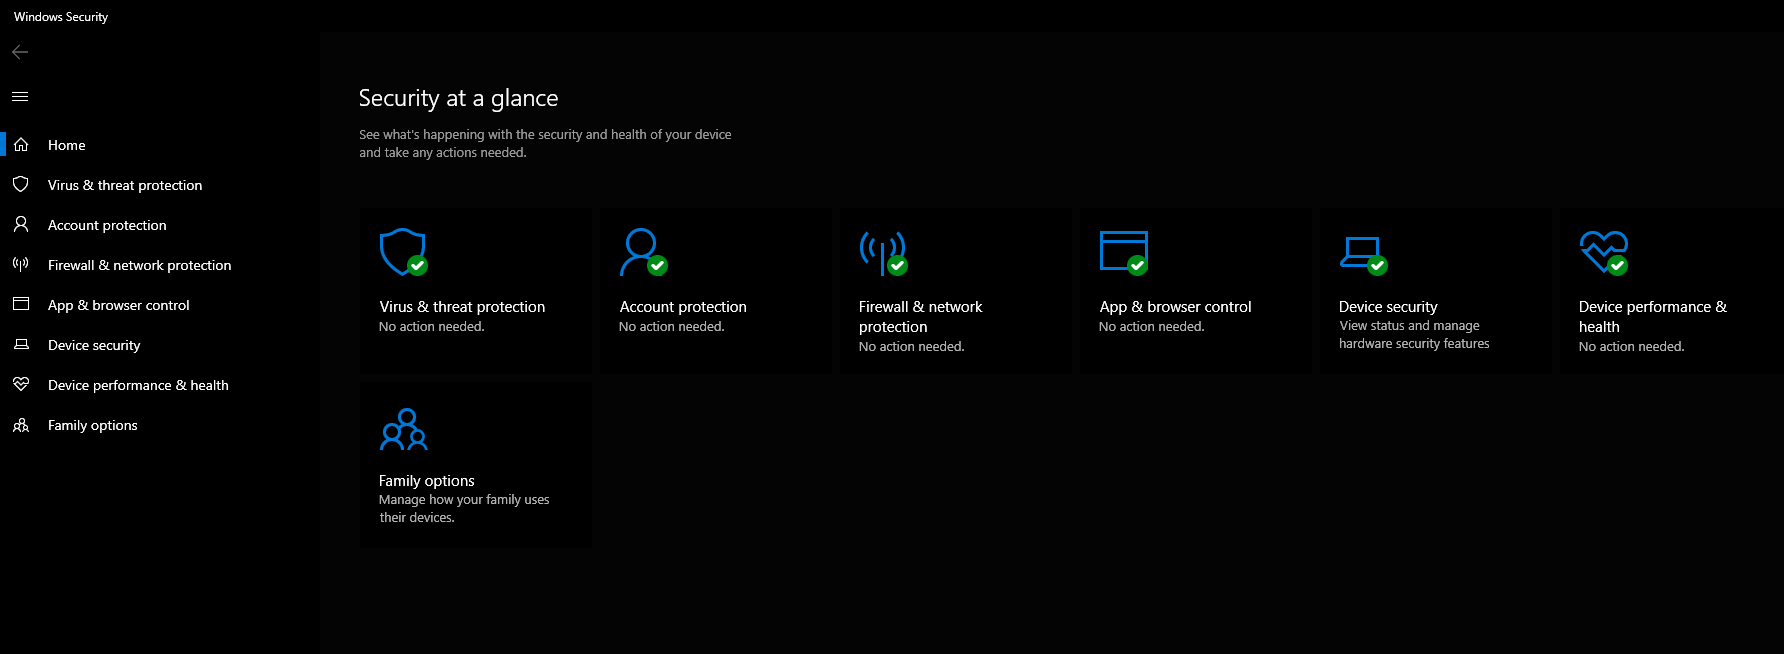Click the Account protection tile icon

(x=642, y=251)
